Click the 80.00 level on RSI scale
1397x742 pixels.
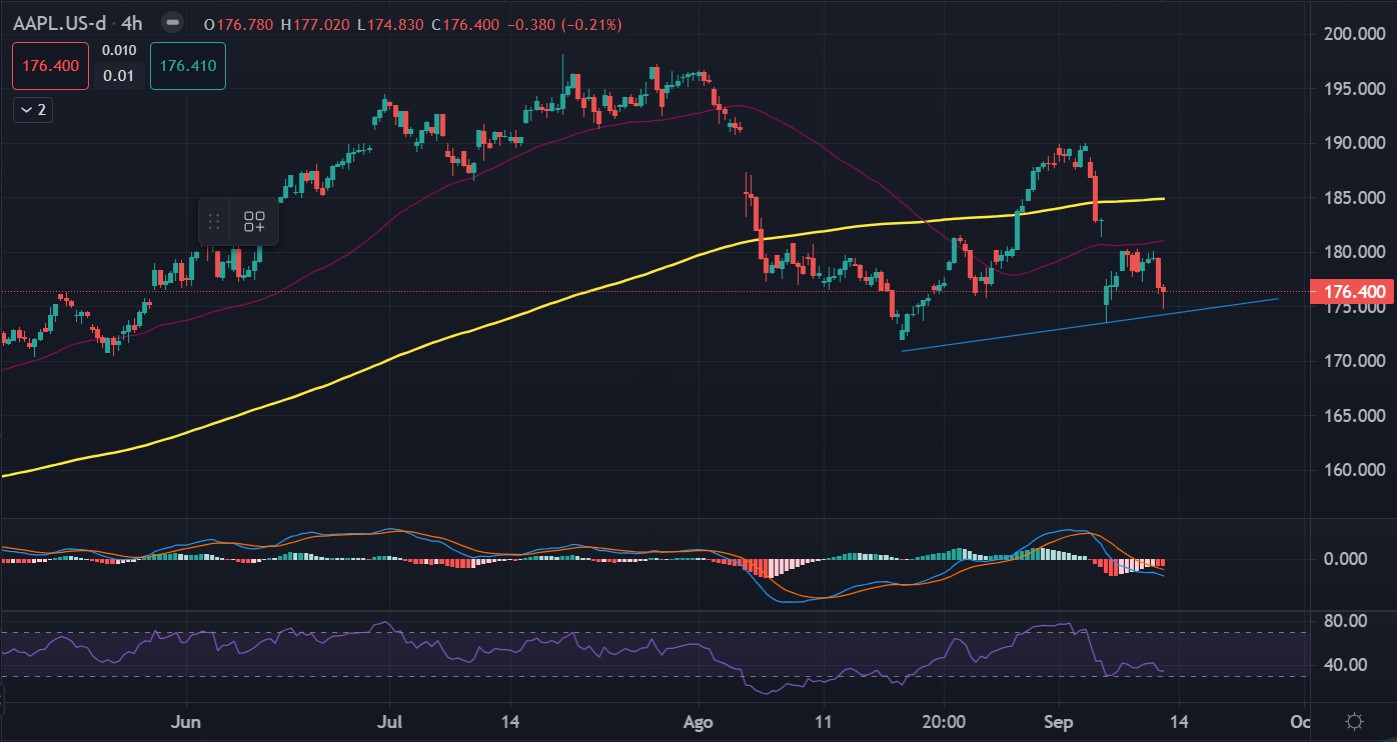click(1343, 620)
